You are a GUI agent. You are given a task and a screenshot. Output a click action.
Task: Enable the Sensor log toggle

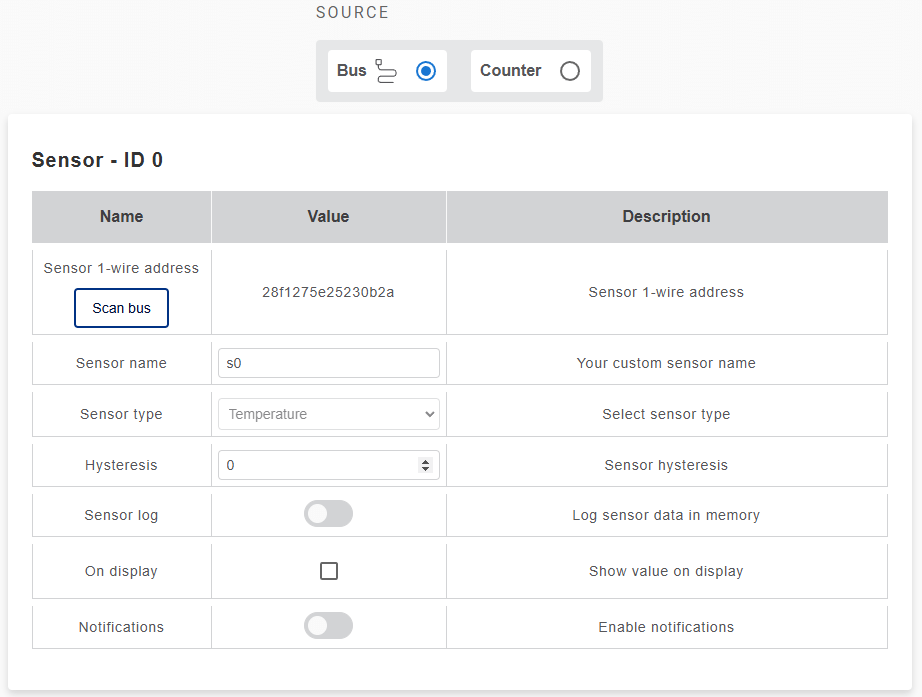328,514
